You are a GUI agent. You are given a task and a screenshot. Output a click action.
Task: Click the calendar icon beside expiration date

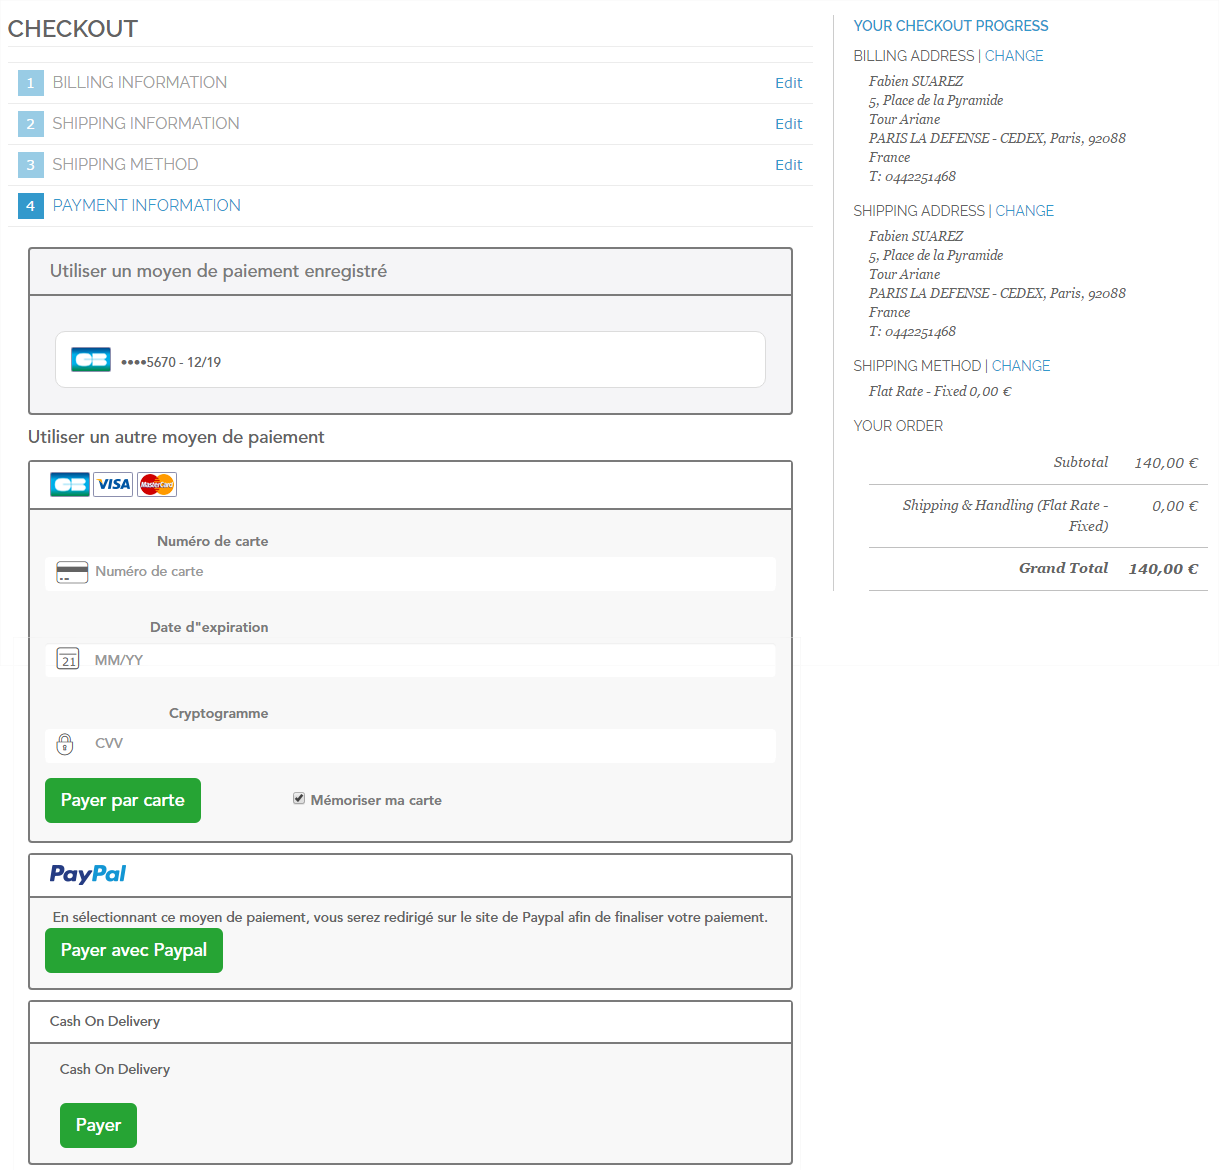tap(68, 659)
